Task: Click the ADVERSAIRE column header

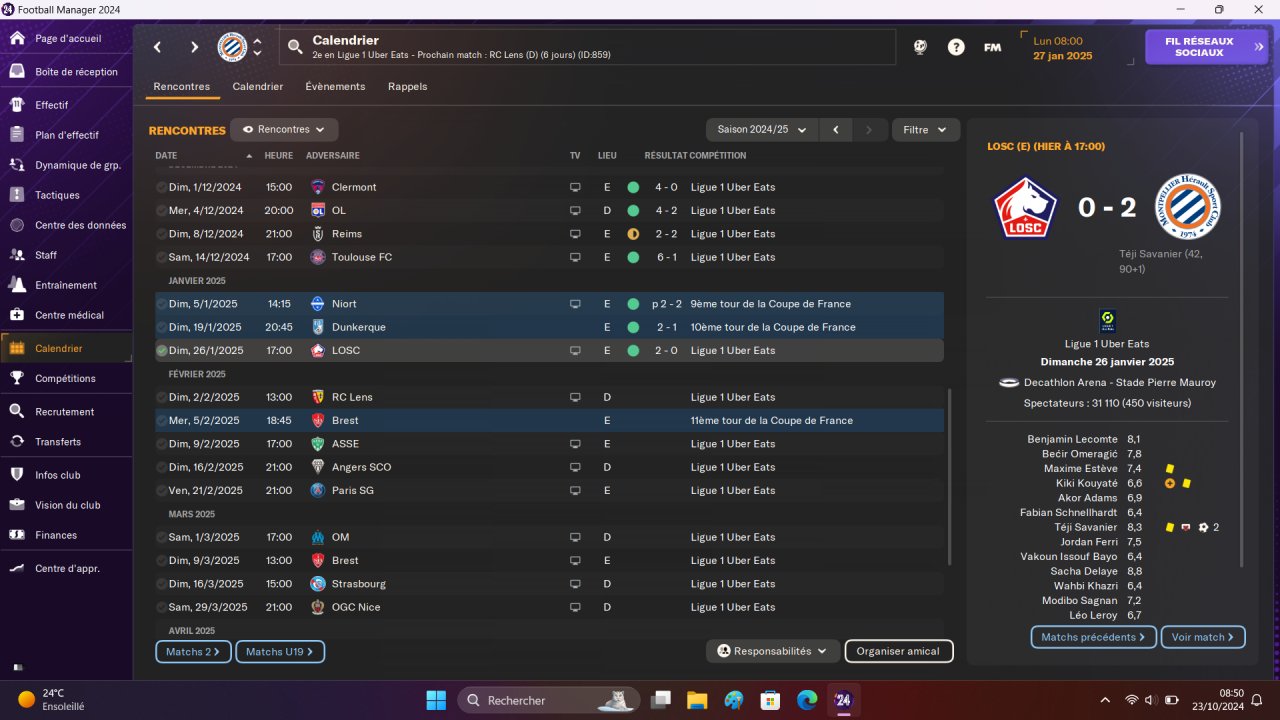Action: (333, 156)
